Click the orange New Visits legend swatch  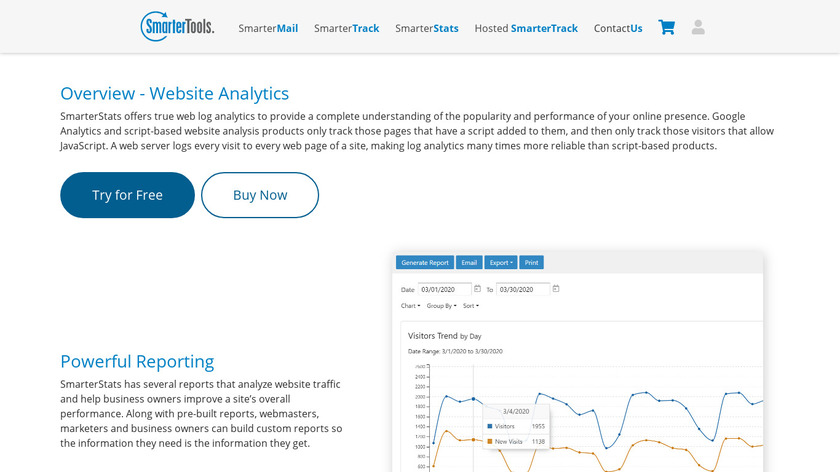point(490,441)
